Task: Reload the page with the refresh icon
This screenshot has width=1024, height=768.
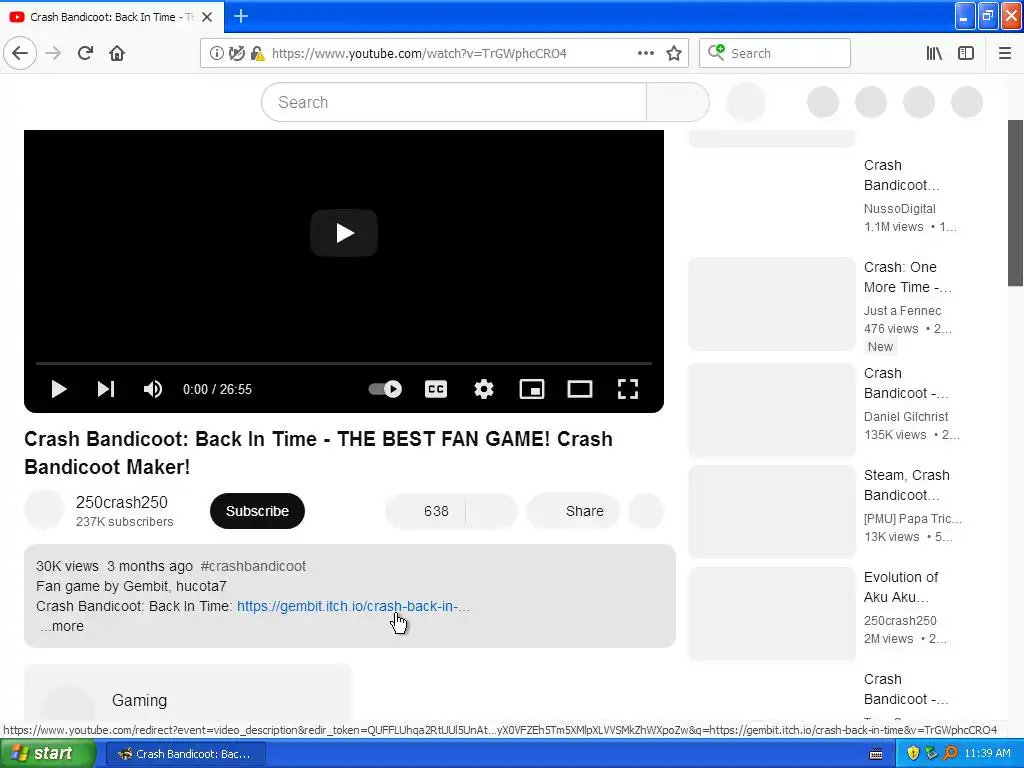Action: [85, 53]
